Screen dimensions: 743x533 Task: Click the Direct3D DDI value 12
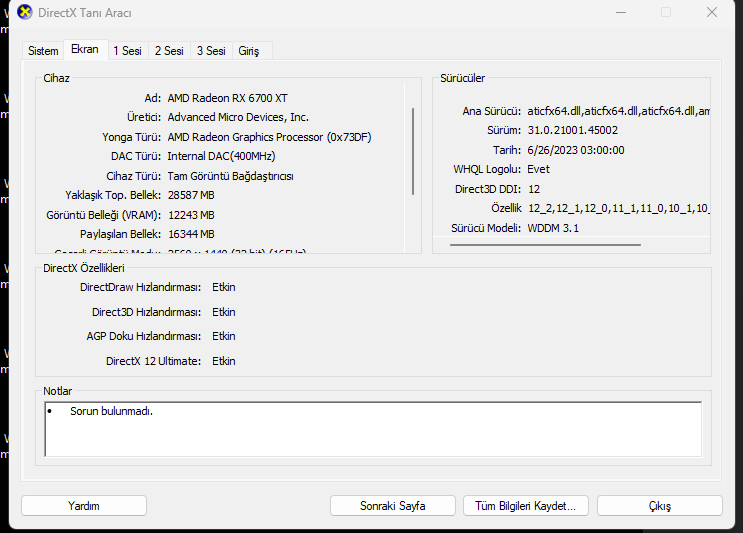coord(534,189)
